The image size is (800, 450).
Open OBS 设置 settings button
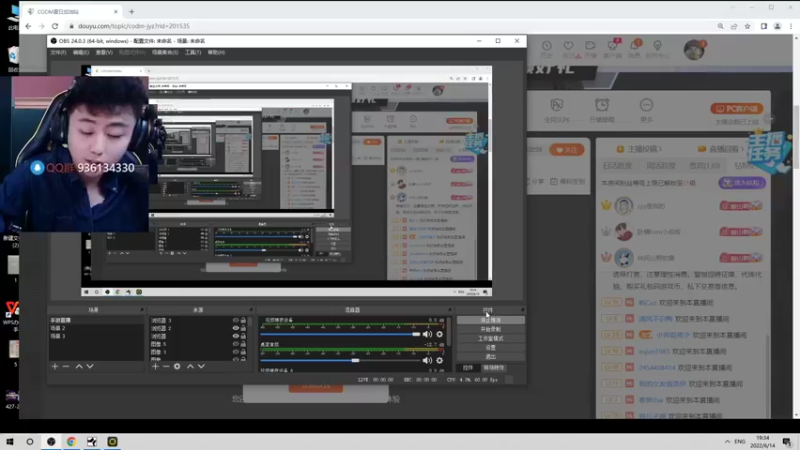[x=490, y=347]
